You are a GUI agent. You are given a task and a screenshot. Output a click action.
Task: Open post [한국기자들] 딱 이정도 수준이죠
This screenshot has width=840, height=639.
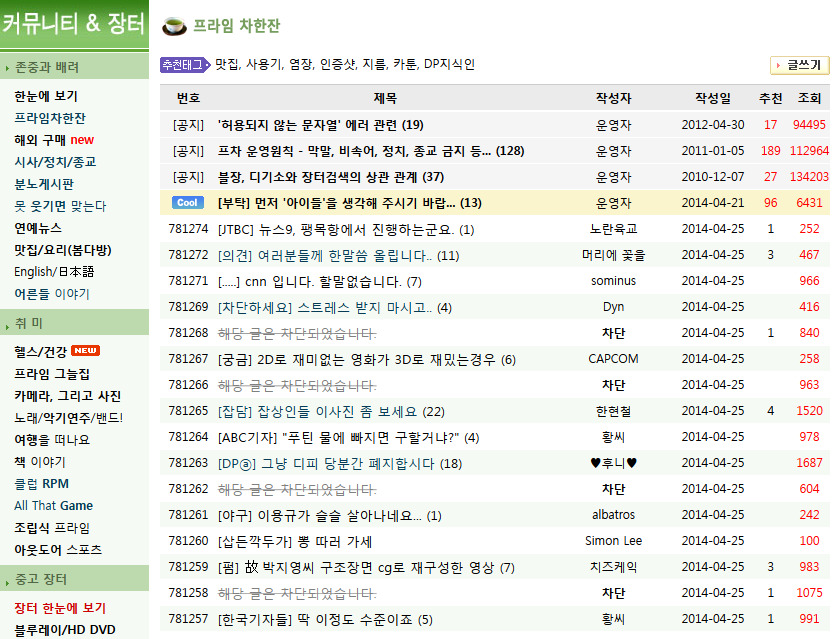pyautogui.click(x=325, y=620)
